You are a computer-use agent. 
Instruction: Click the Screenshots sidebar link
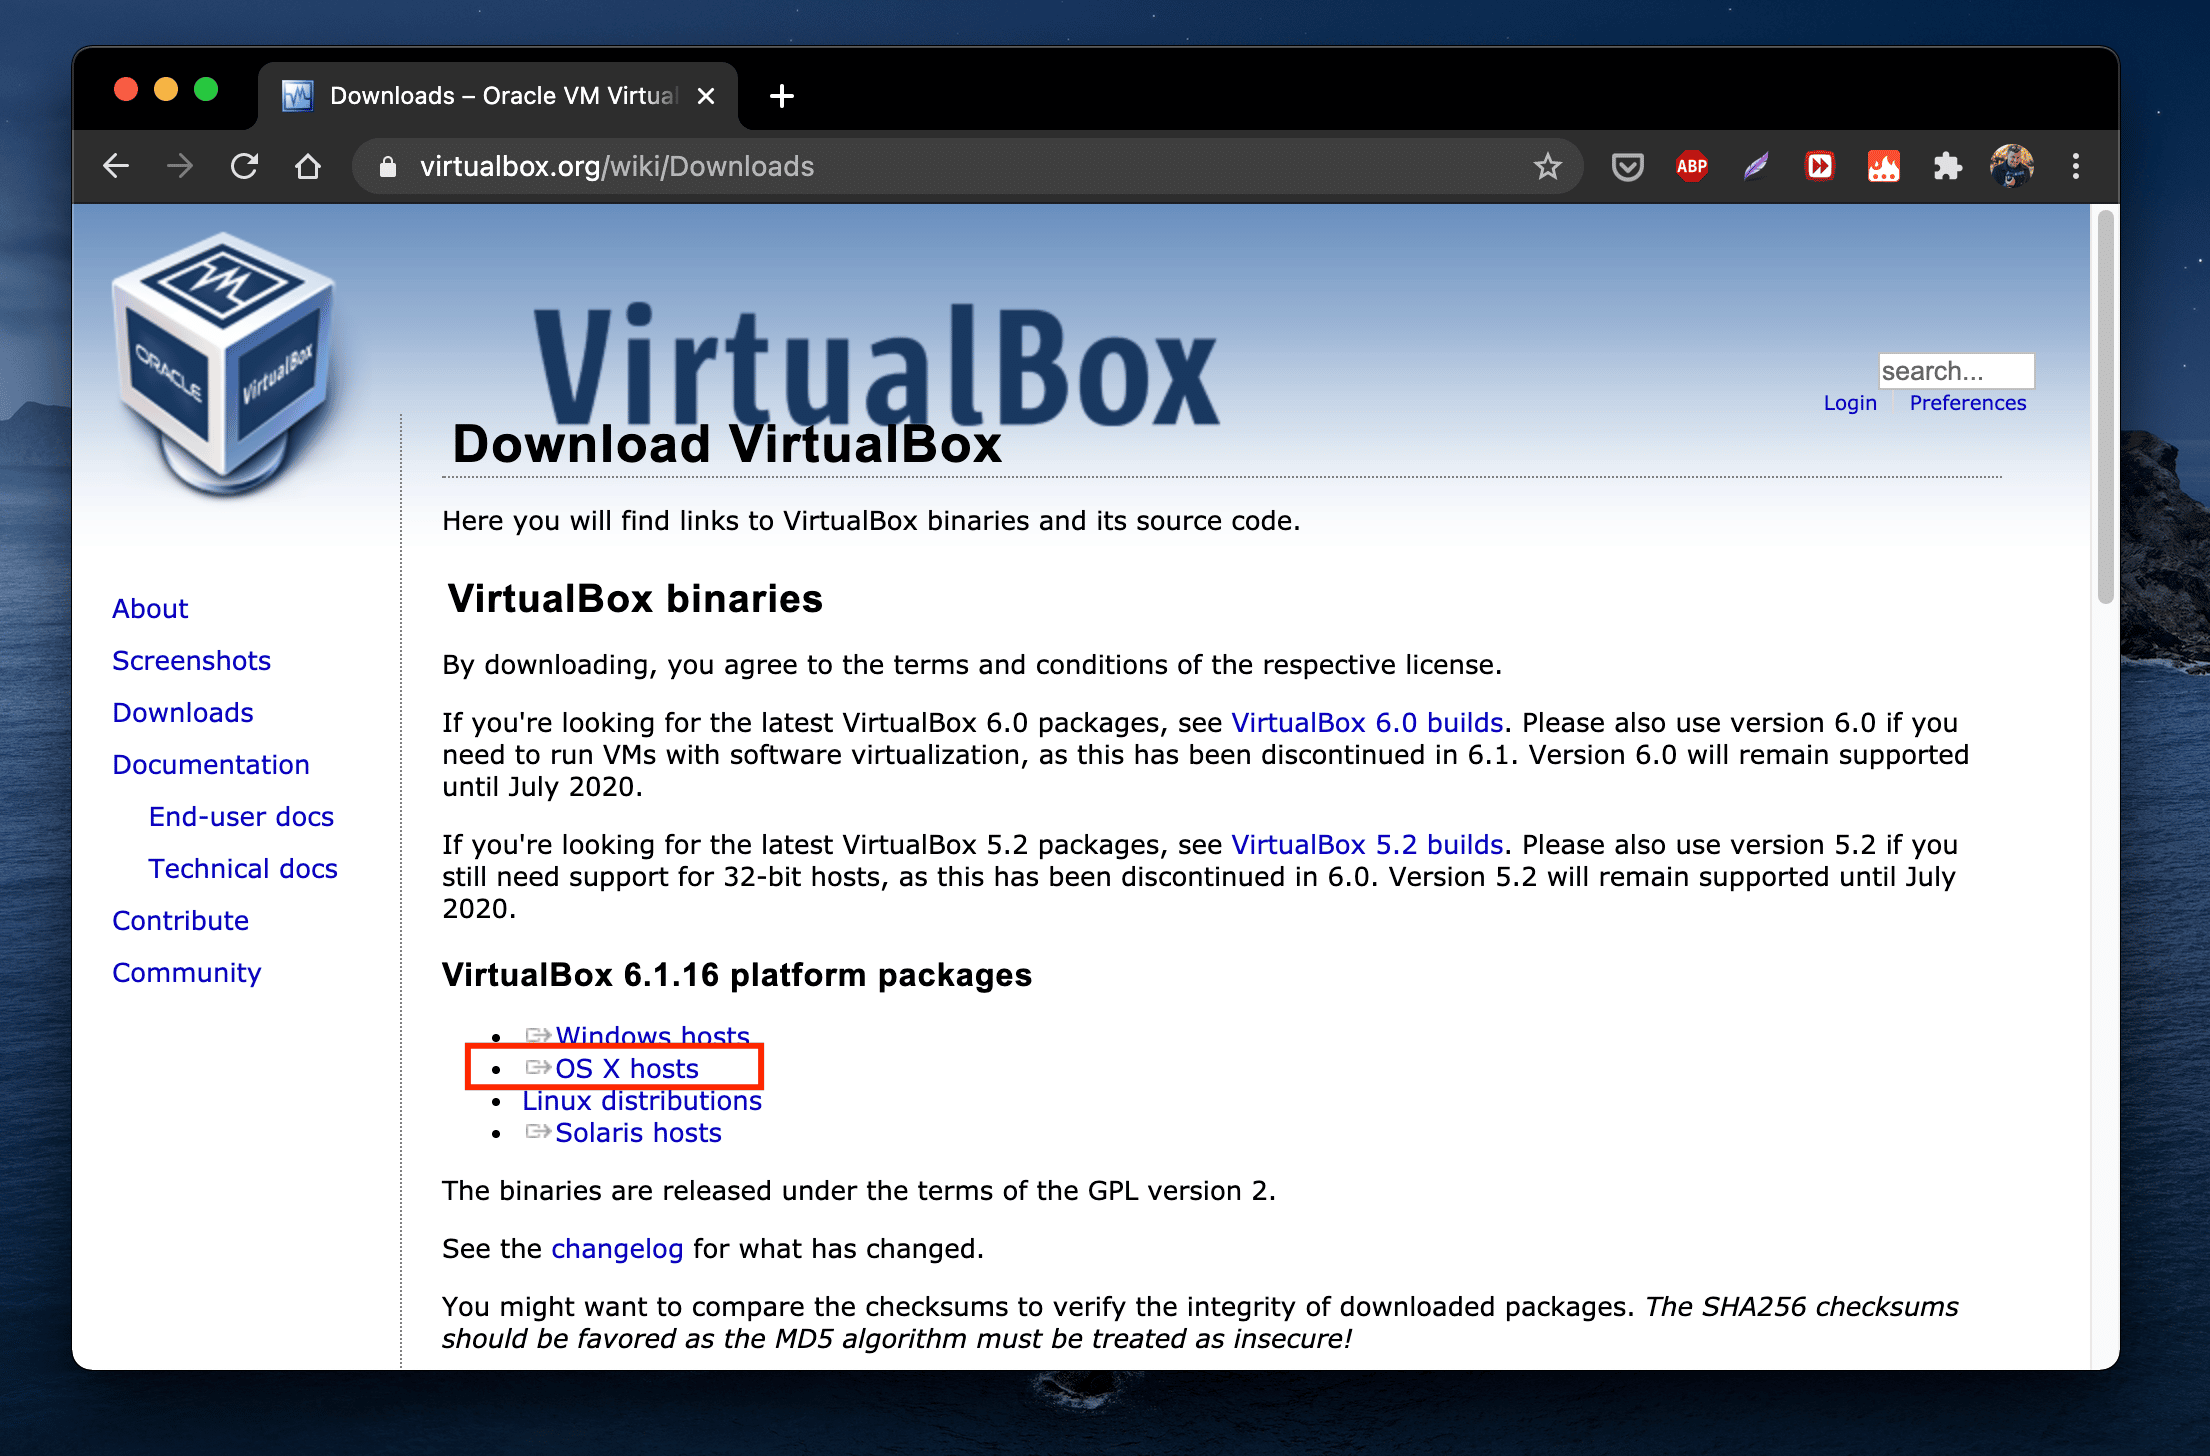[191, 660]
